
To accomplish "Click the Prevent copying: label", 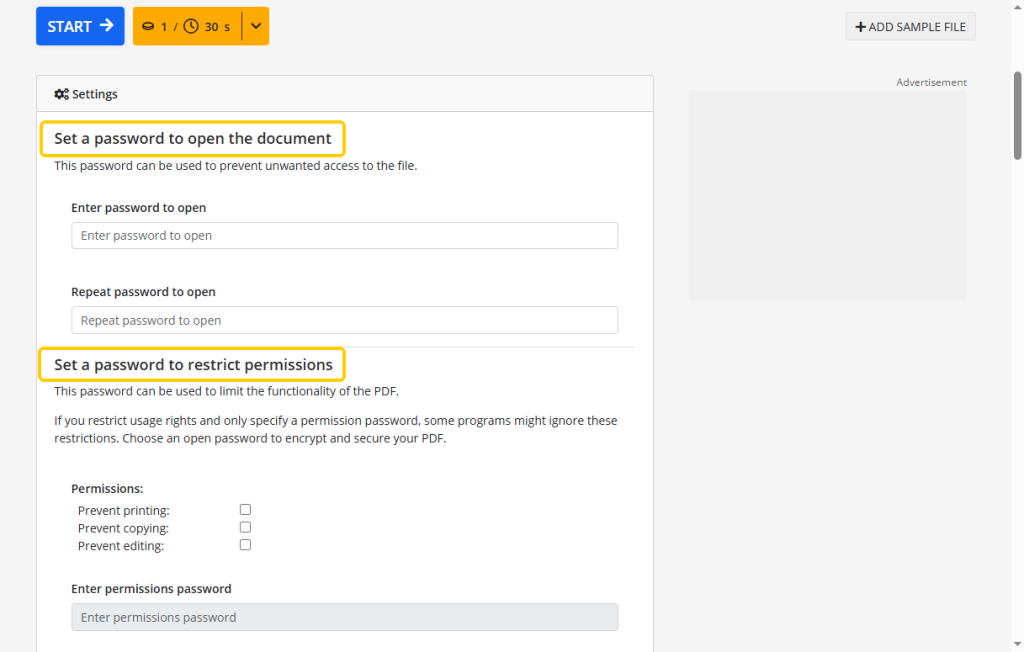I will [x=123, y=528].
